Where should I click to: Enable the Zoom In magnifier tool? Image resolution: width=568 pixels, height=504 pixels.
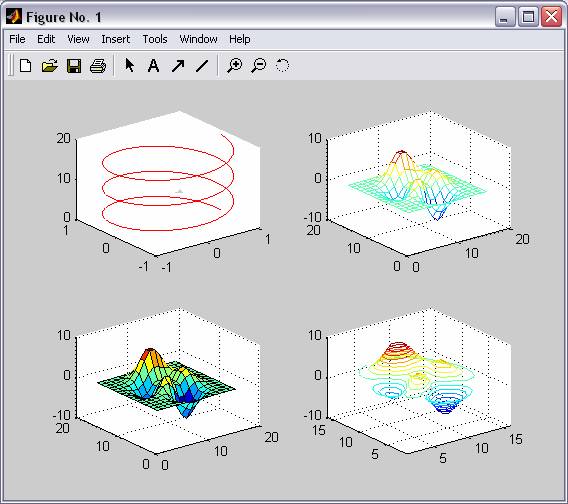(234, 66)
